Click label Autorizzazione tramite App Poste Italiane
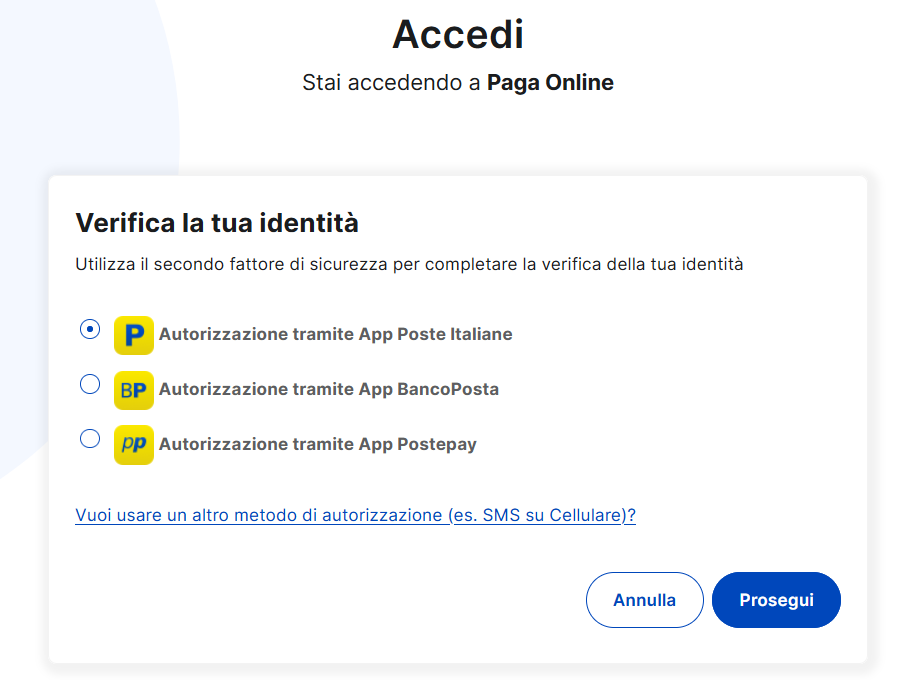Screen dimensions: 912x680 [336, 334]
